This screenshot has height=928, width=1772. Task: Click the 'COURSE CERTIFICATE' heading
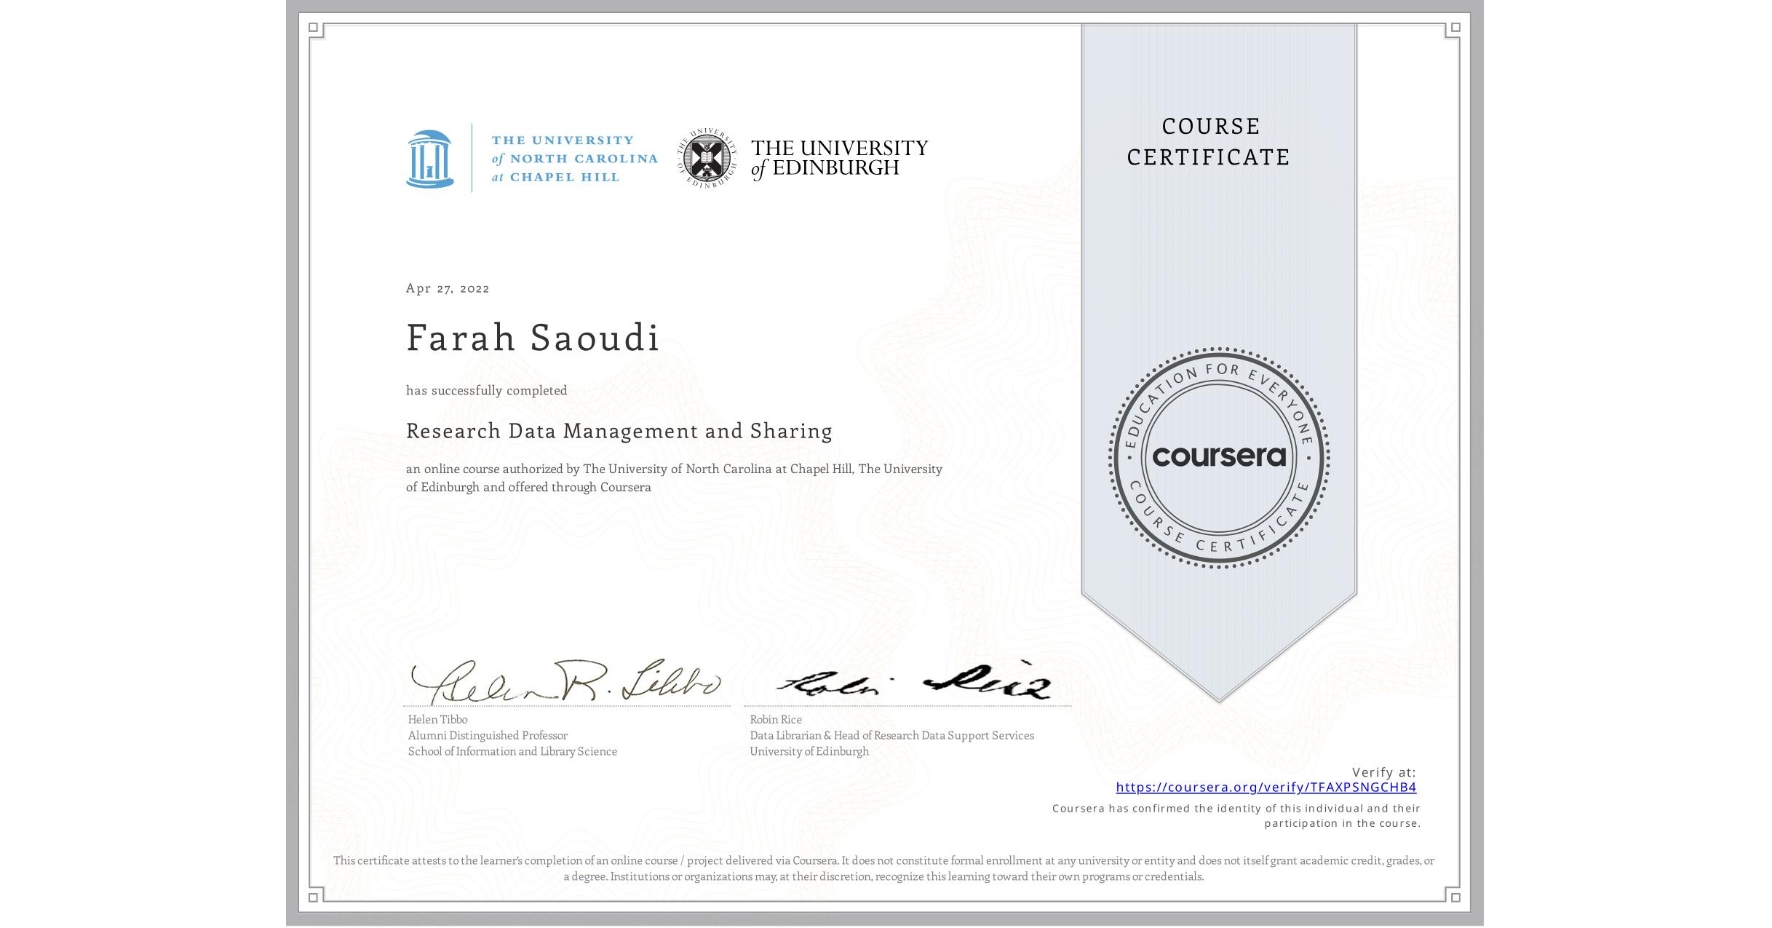pyautogui.click(x=1209, y=141)
